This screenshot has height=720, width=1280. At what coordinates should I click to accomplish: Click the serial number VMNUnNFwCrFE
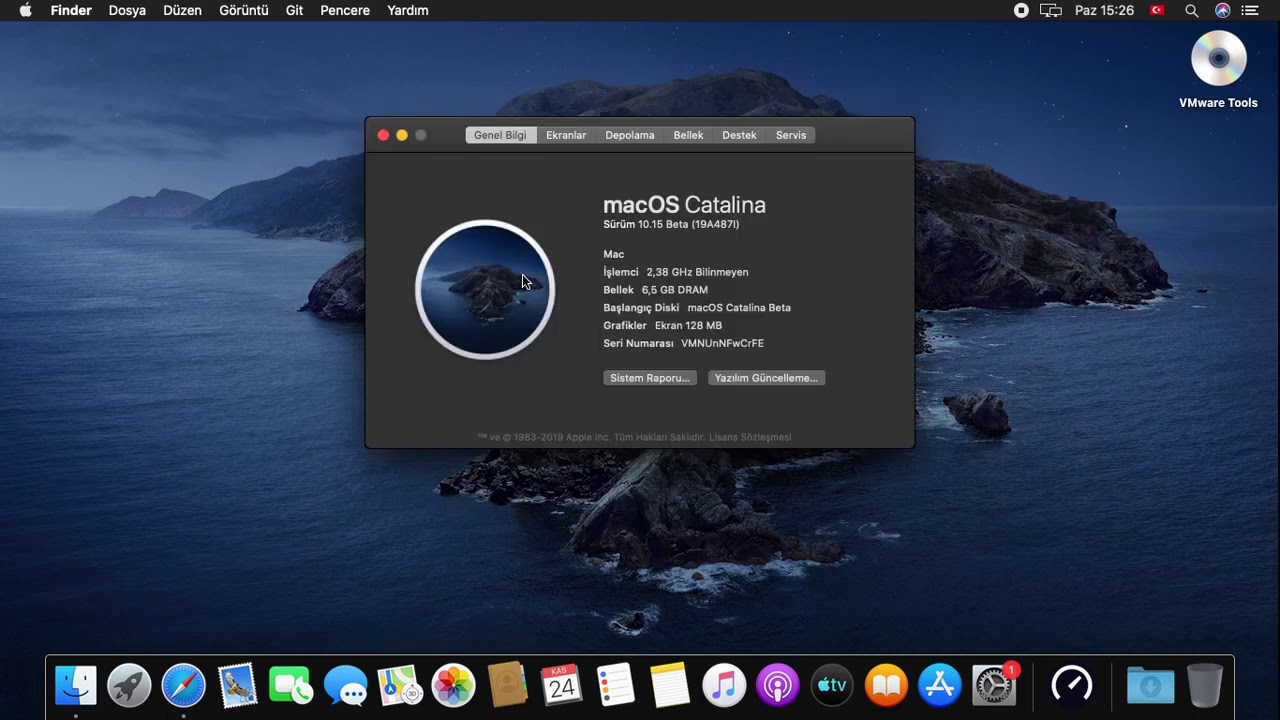click(722, 343)
